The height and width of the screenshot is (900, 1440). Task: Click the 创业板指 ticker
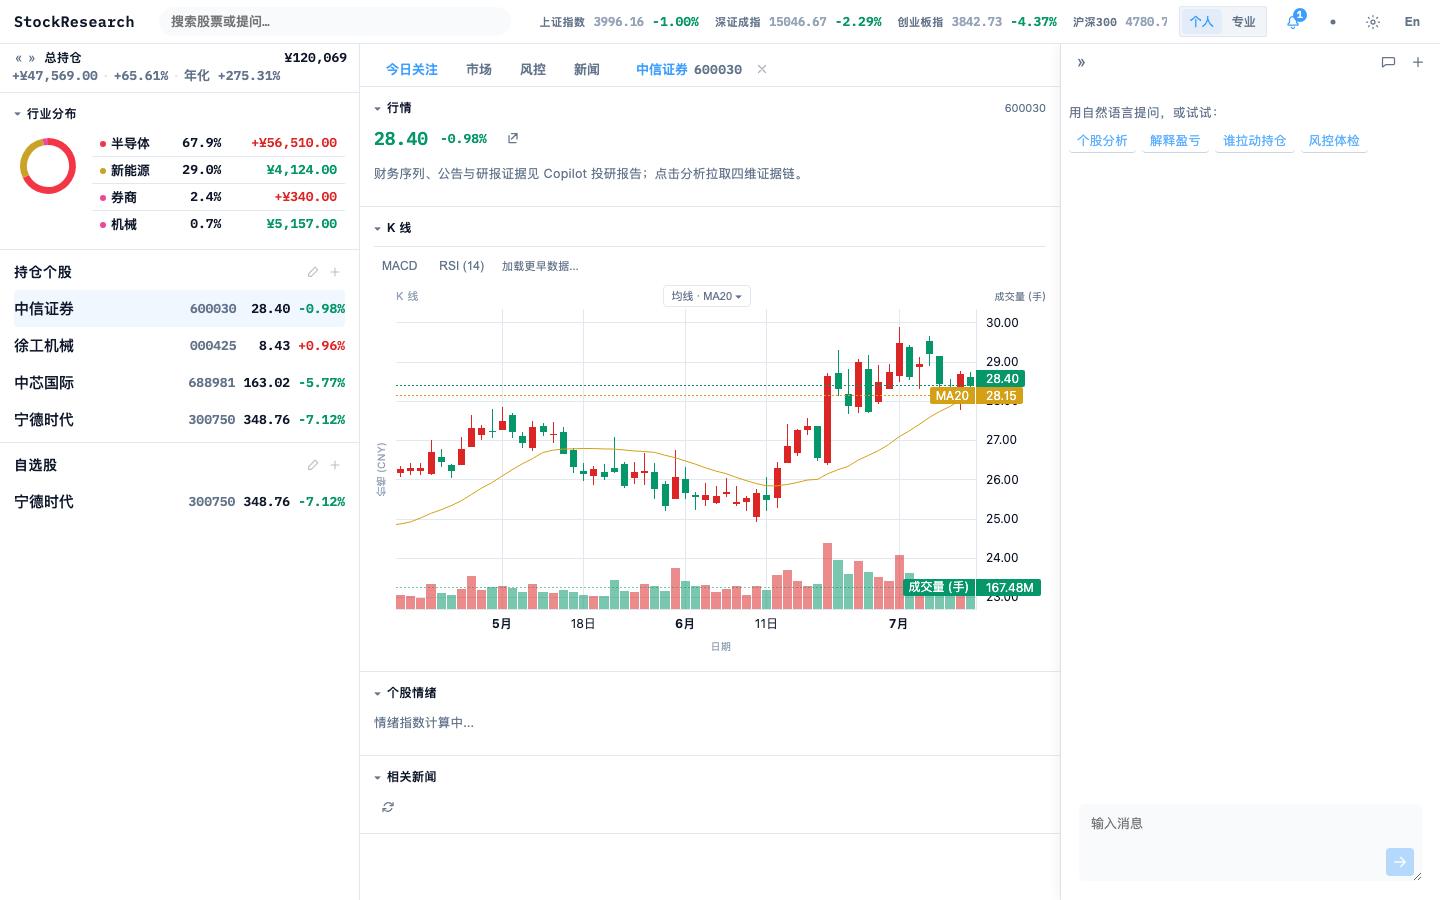pos(977,22)
